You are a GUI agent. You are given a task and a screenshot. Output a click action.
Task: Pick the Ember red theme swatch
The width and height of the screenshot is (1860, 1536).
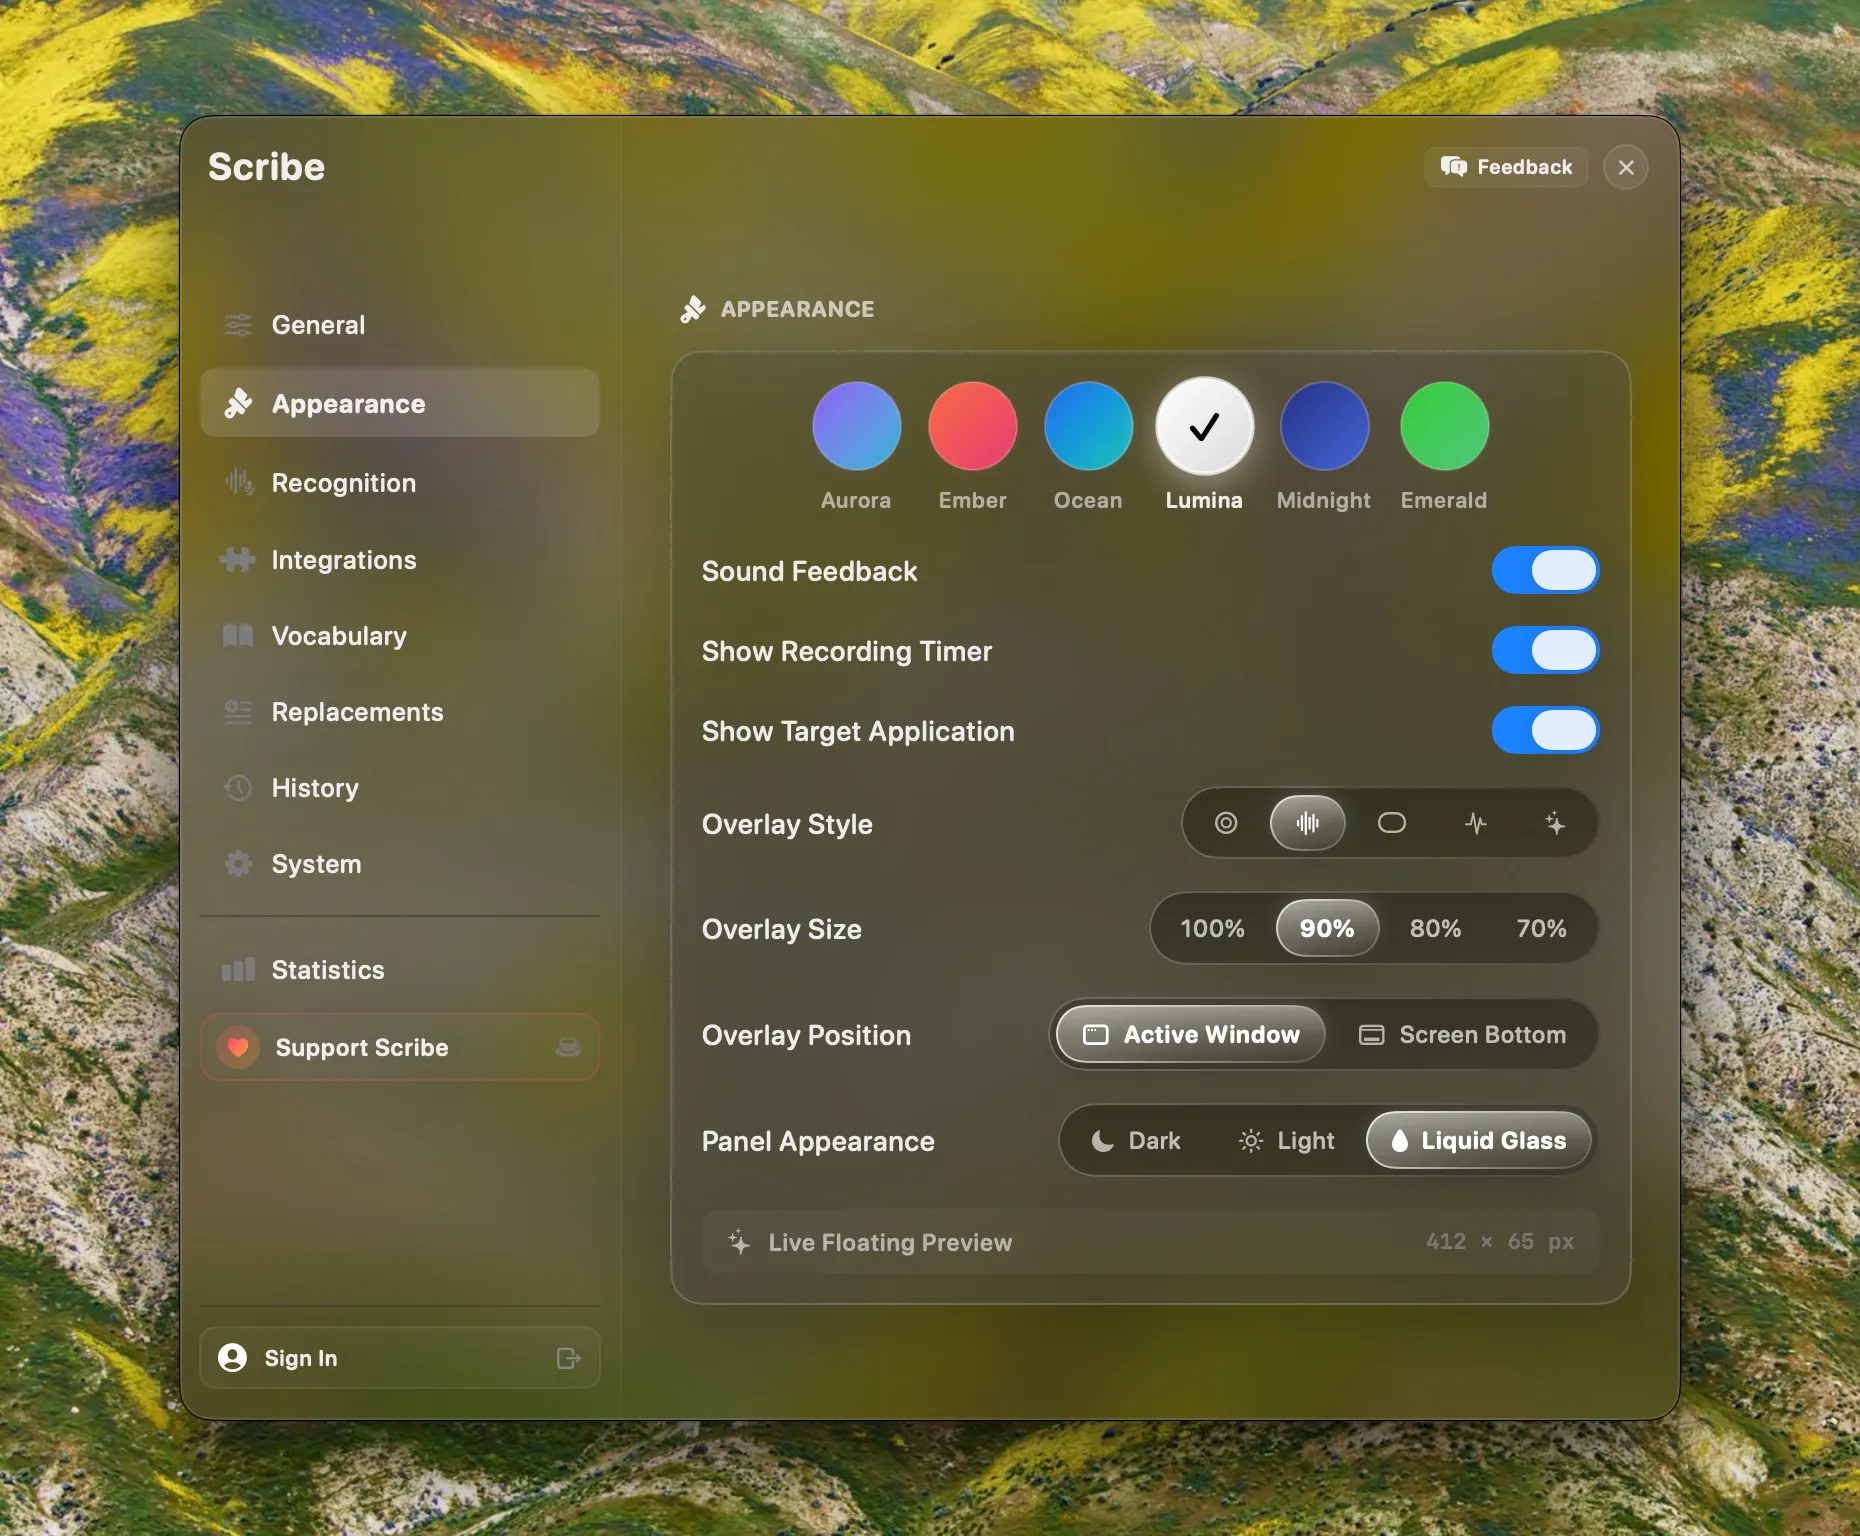coord(973,426)
